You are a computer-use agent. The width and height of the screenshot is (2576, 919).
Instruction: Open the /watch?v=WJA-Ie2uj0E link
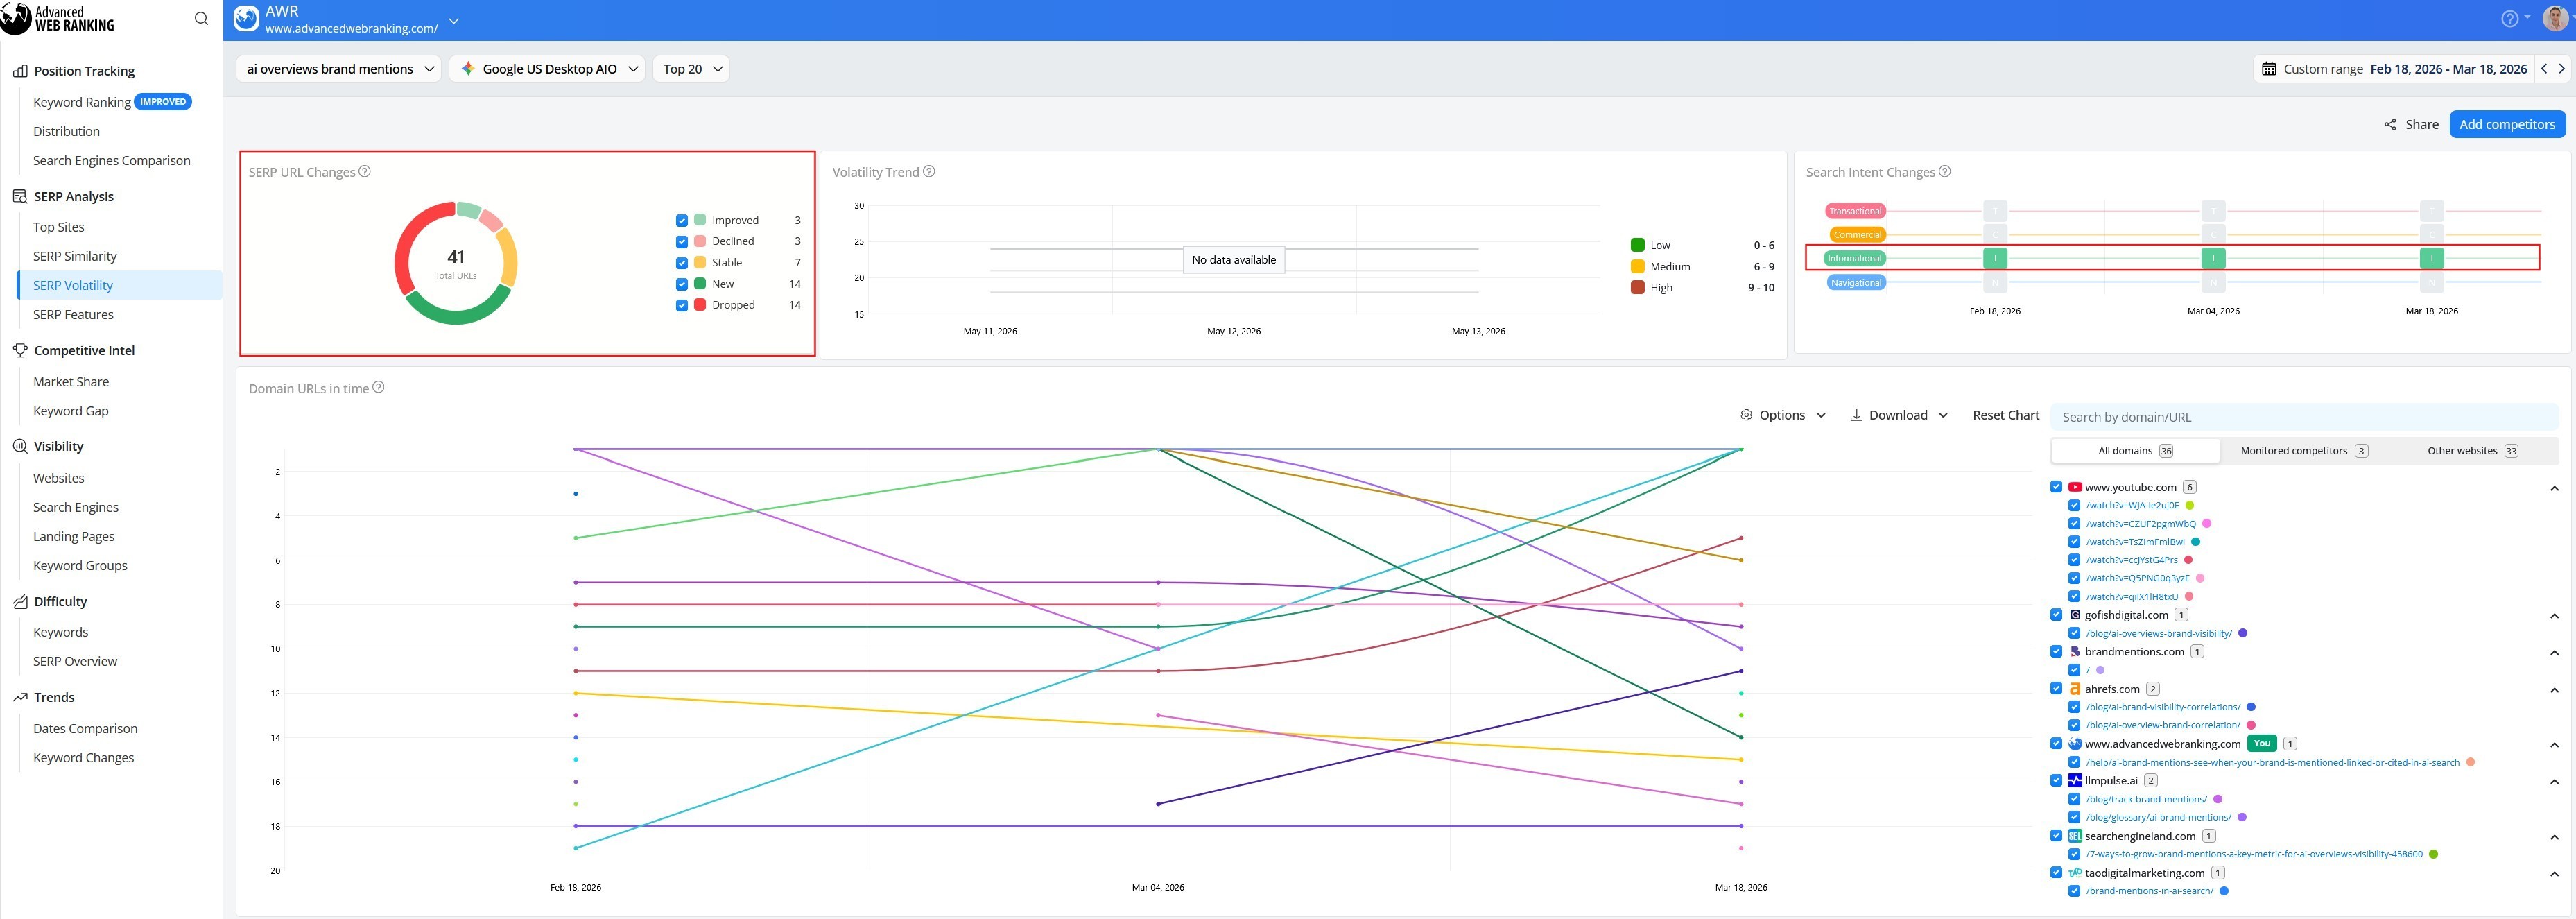(2132, 506)
